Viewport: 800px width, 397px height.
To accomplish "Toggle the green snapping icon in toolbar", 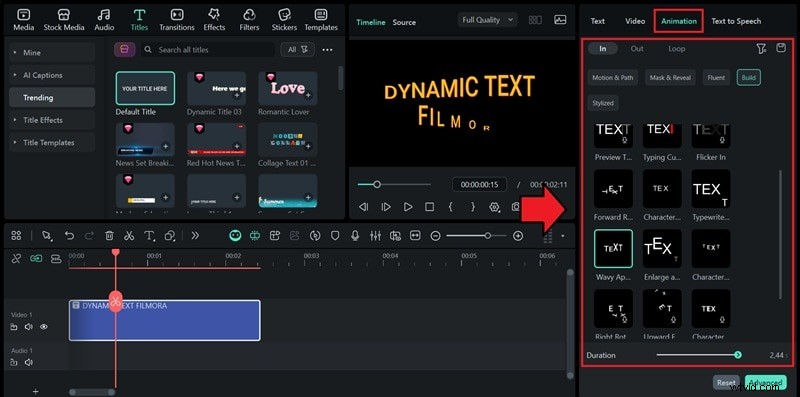I will [x=255, y=235].
